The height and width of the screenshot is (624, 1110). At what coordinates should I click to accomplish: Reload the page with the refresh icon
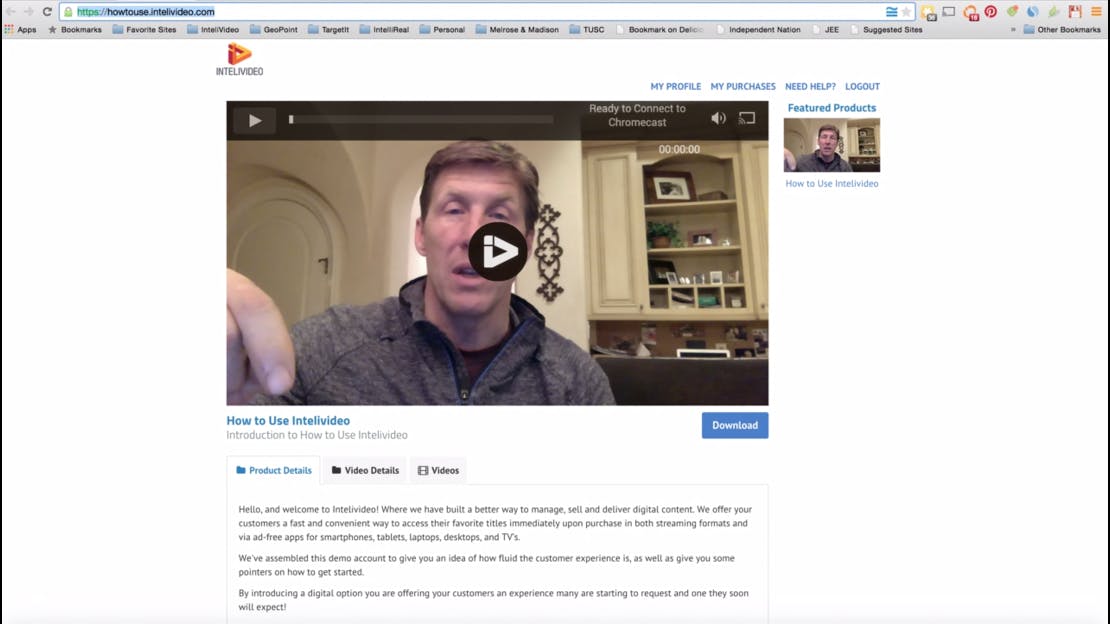click(x=47, y=11)
